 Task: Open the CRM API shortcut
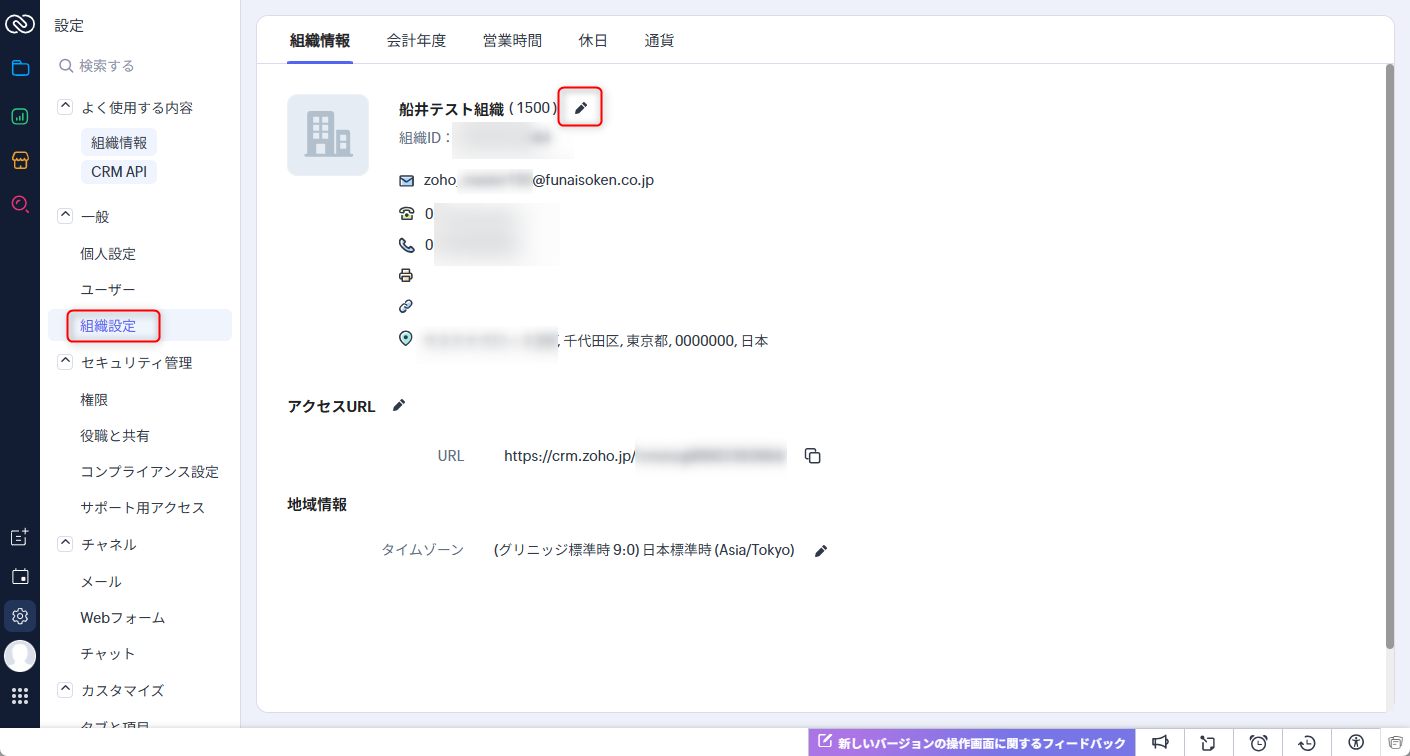pyautogui.click(x=119, y=172)
